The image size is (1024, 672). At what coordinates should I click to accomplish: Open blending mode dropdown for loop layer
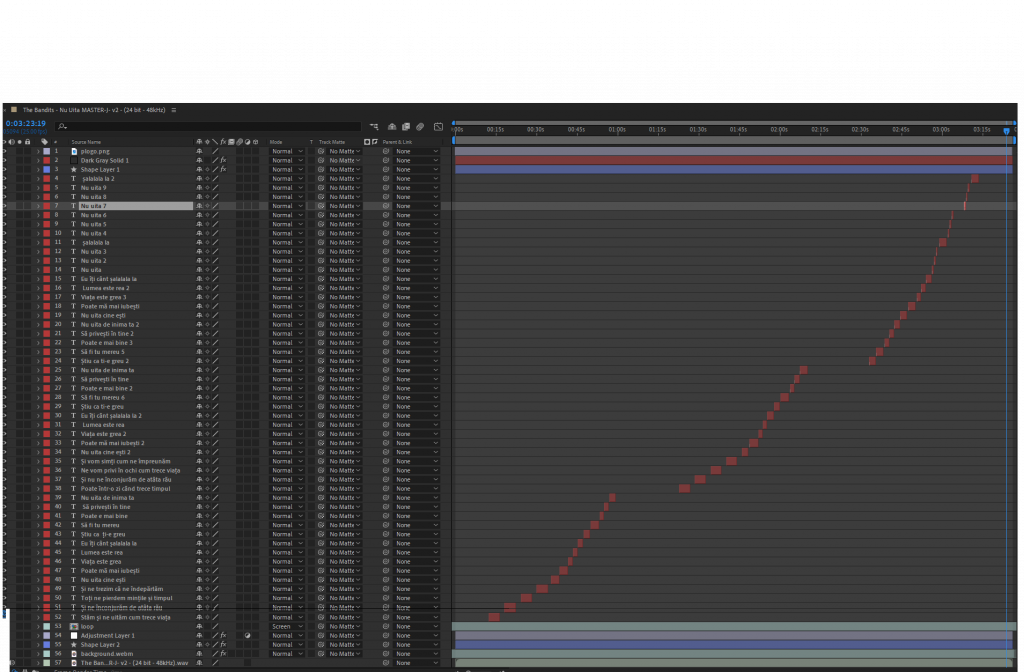point(288,626)
